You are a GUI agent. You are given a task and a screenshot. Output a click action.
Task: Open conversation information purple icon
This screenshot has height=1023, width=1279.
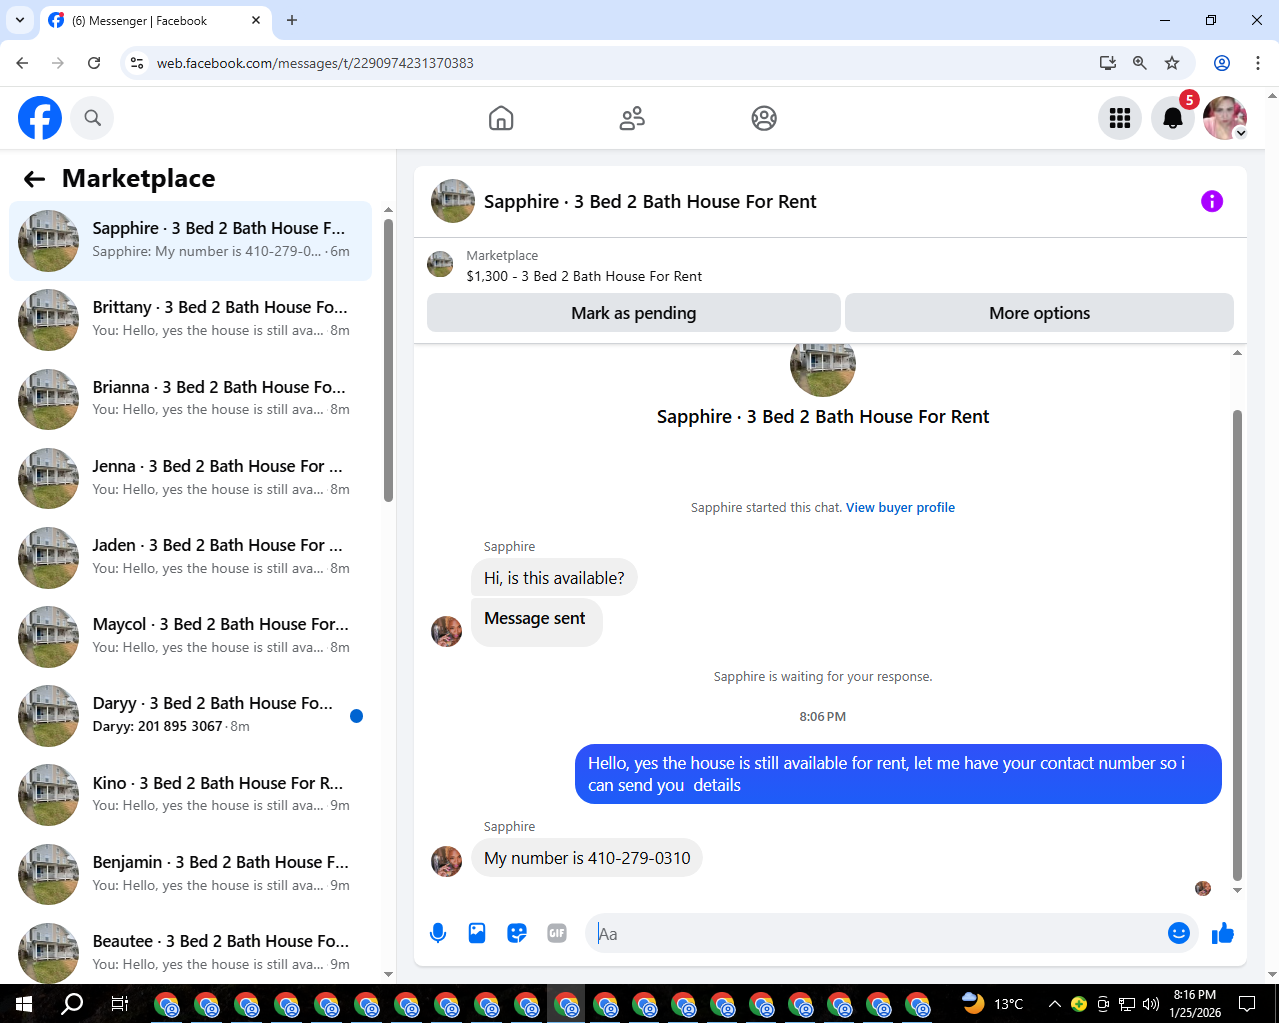click(x=1212, y=201)
